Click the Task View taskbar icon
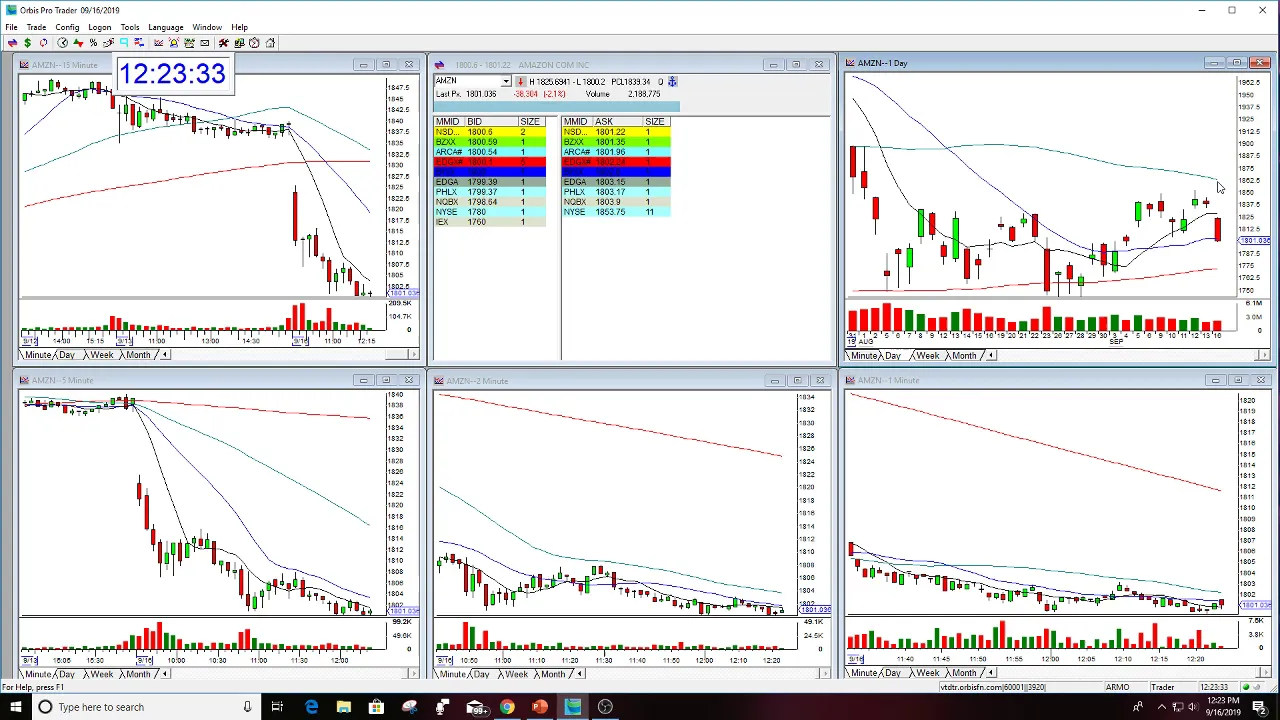1280x720 pixels. [x=277, y=707]
